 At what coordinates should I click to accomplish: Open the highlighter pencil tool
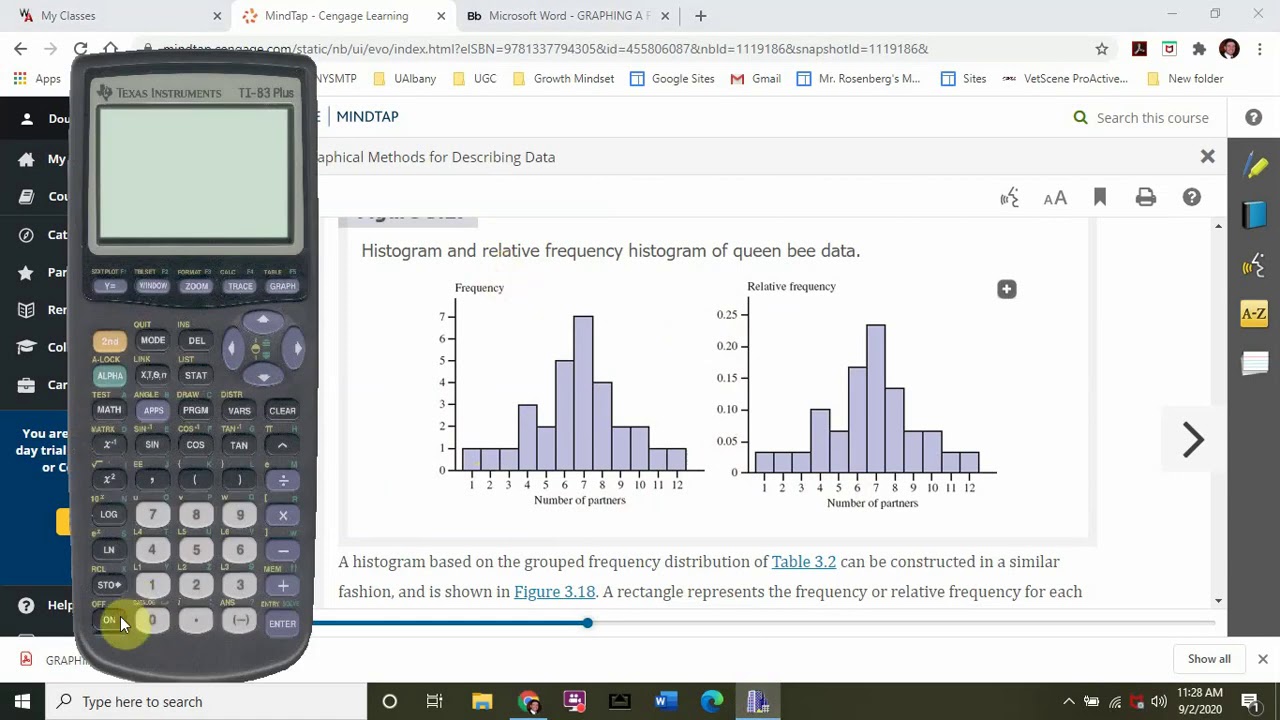1255,167
